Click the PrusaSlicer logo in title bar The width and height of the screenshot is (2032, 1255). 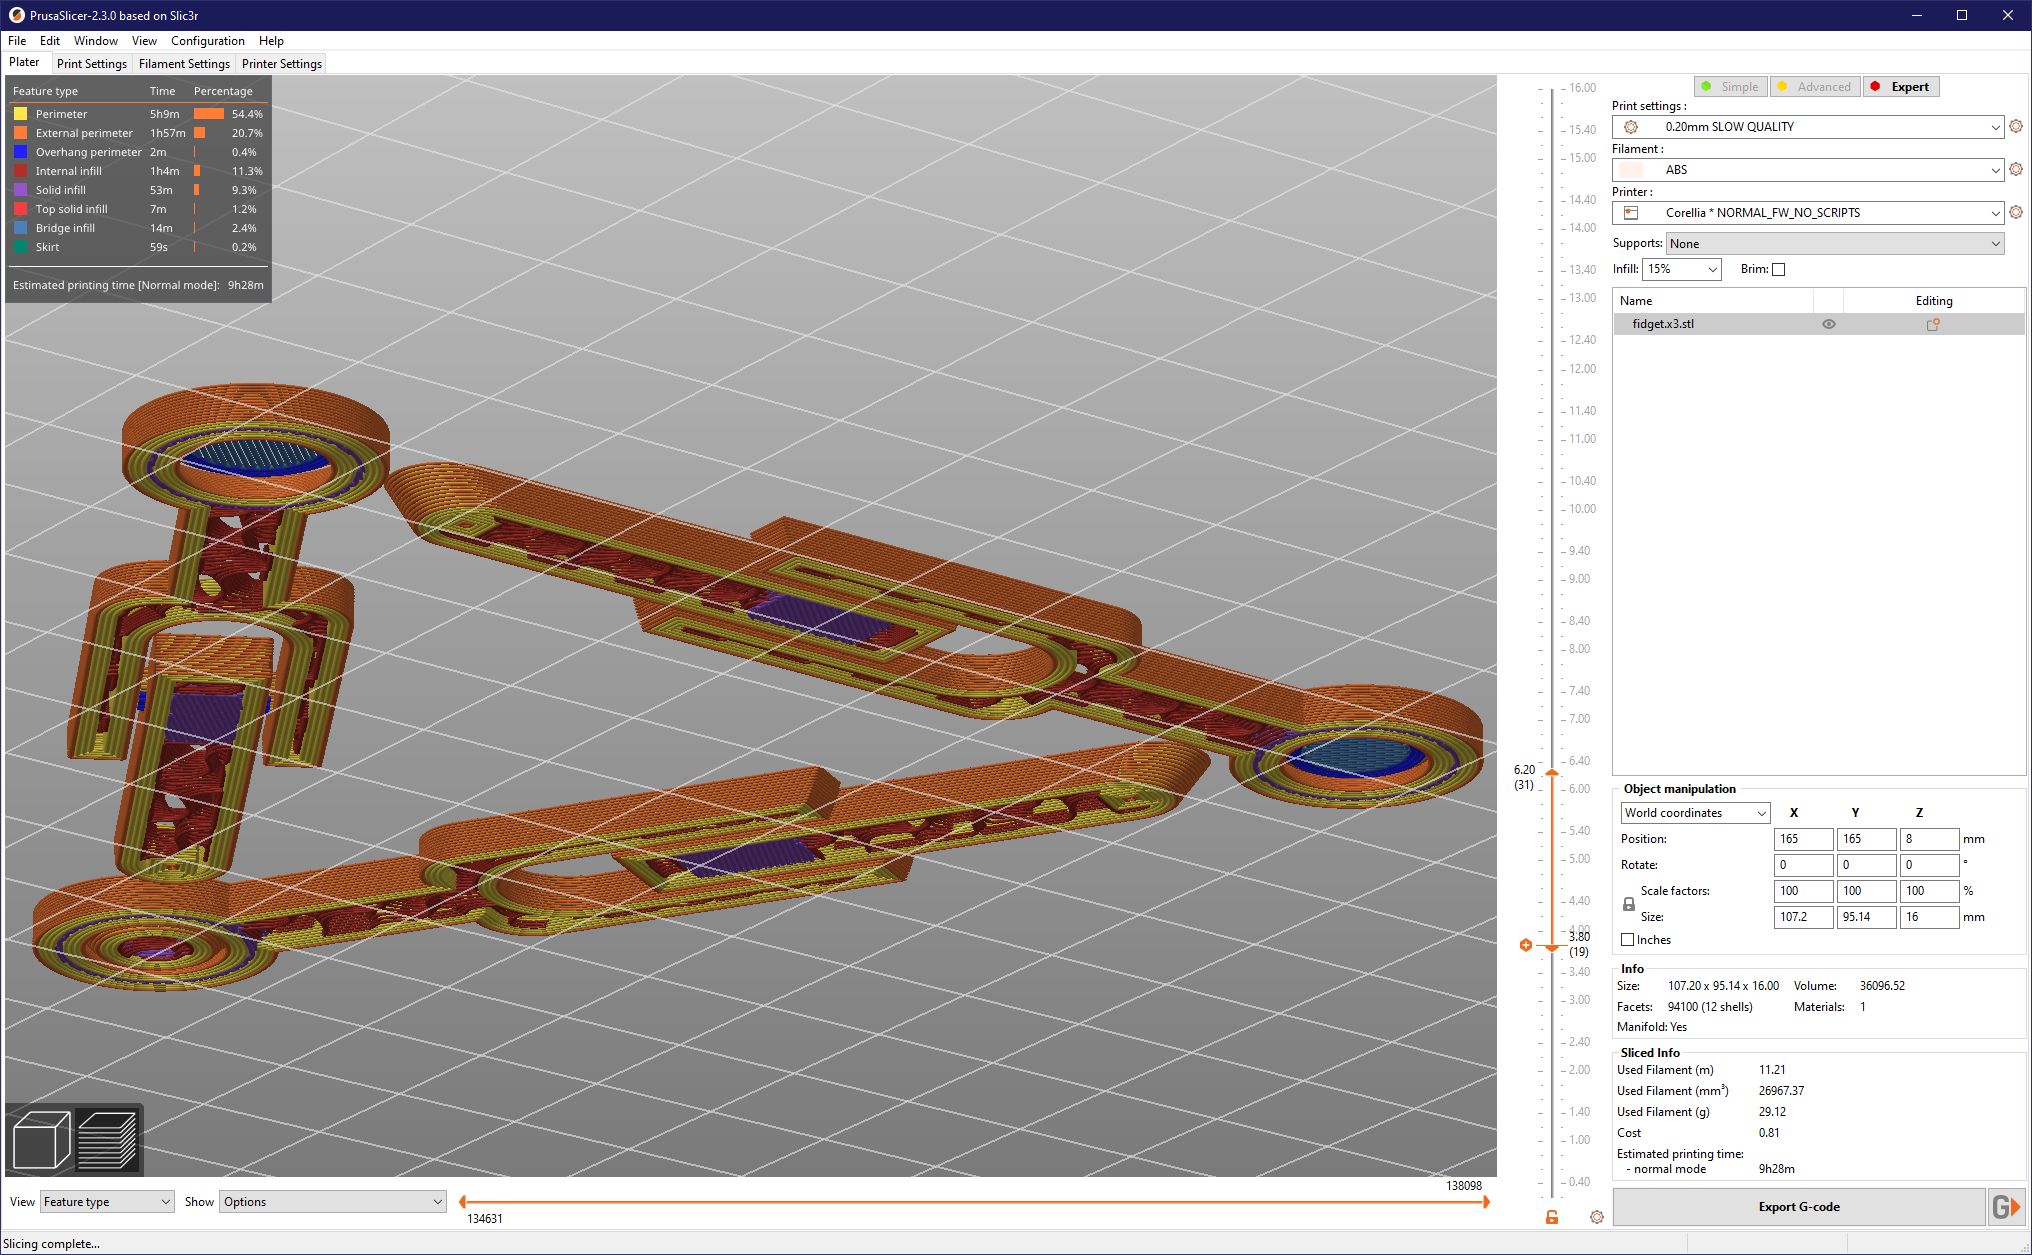16,15
